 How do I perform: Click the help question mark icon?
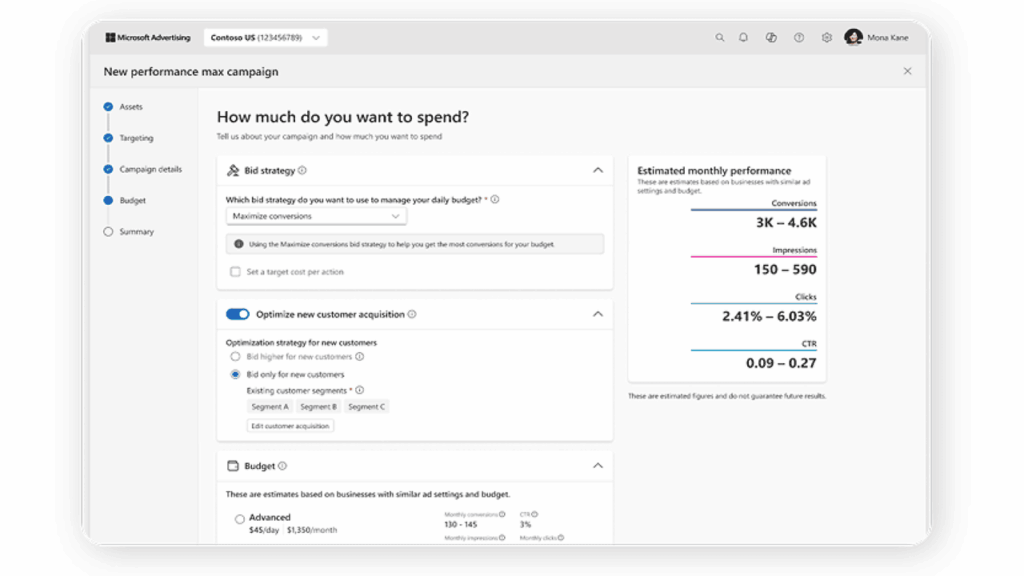[x=797, y=37]
